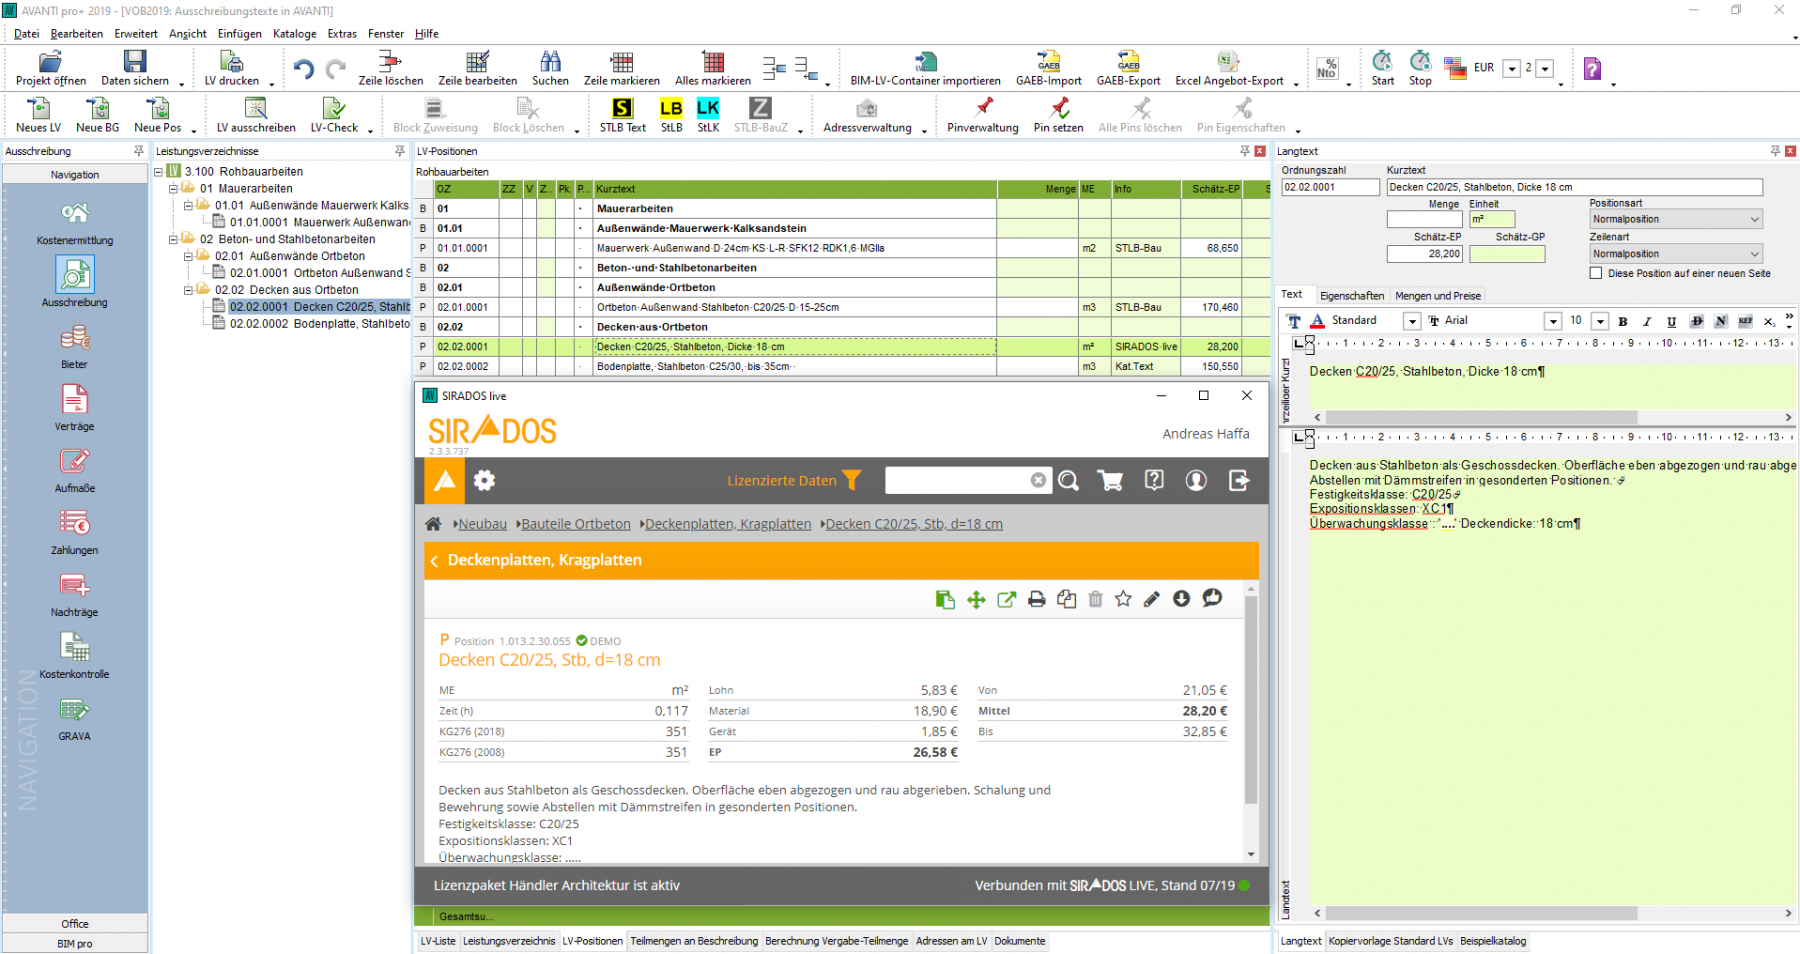Click Office navigation button
1800x954 pixels.
(x=75, y=924)
